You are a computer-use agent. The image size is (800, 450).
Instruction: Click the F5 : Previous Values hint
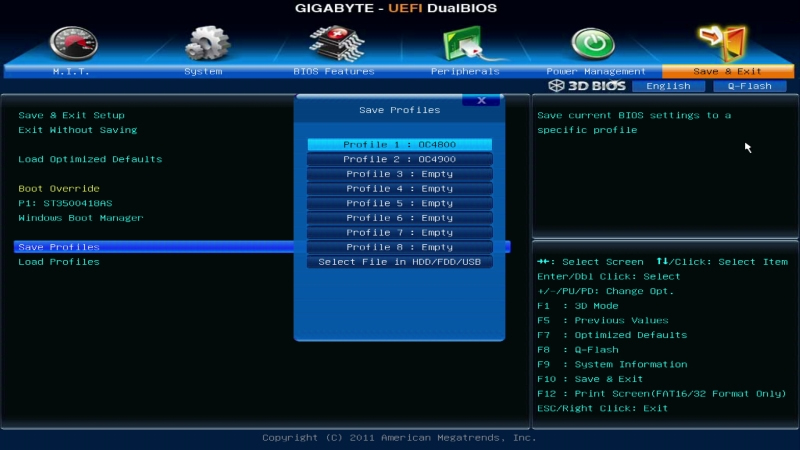603,320
